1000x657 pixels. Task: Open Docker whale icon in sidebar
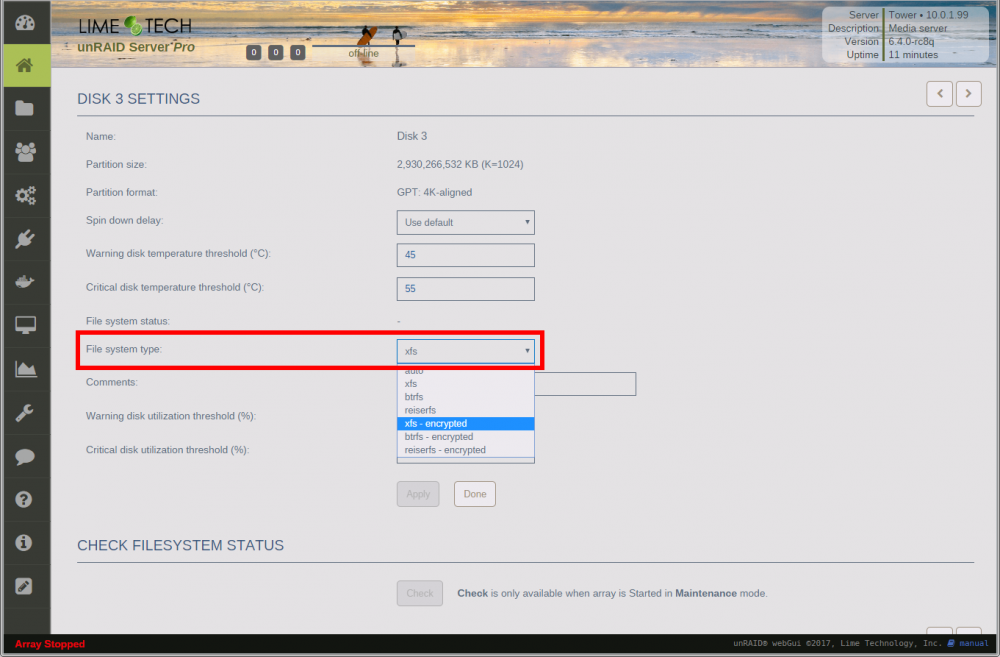(x=25, y=281)
